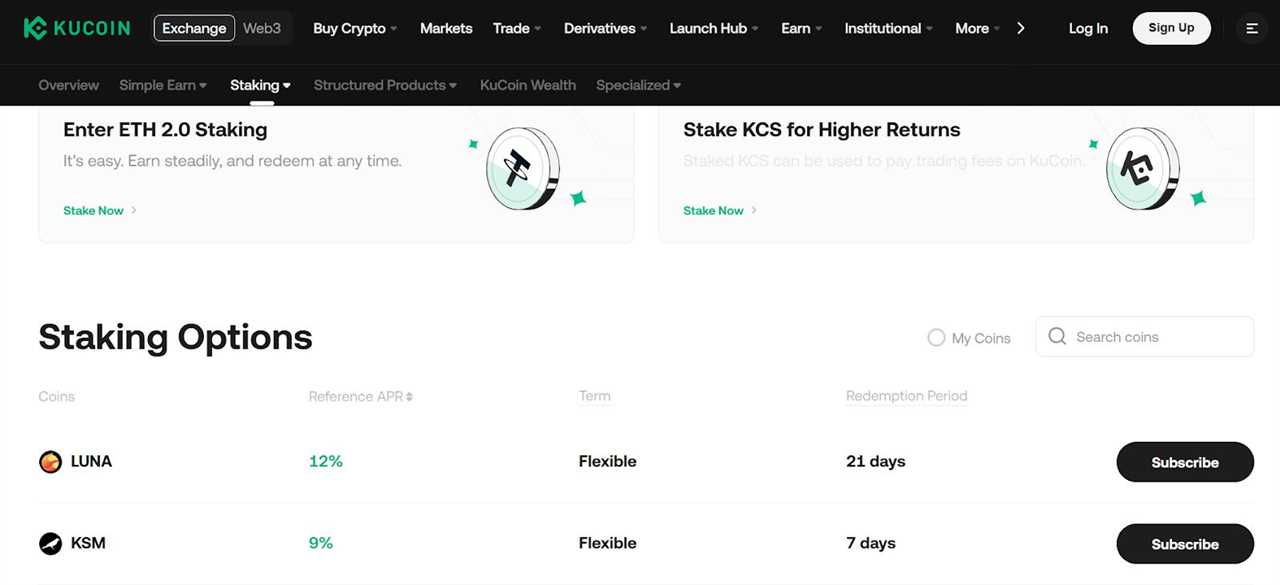1280x585 pixels.
Task: Select the KSM coin icon
Action: pos(50,543)
